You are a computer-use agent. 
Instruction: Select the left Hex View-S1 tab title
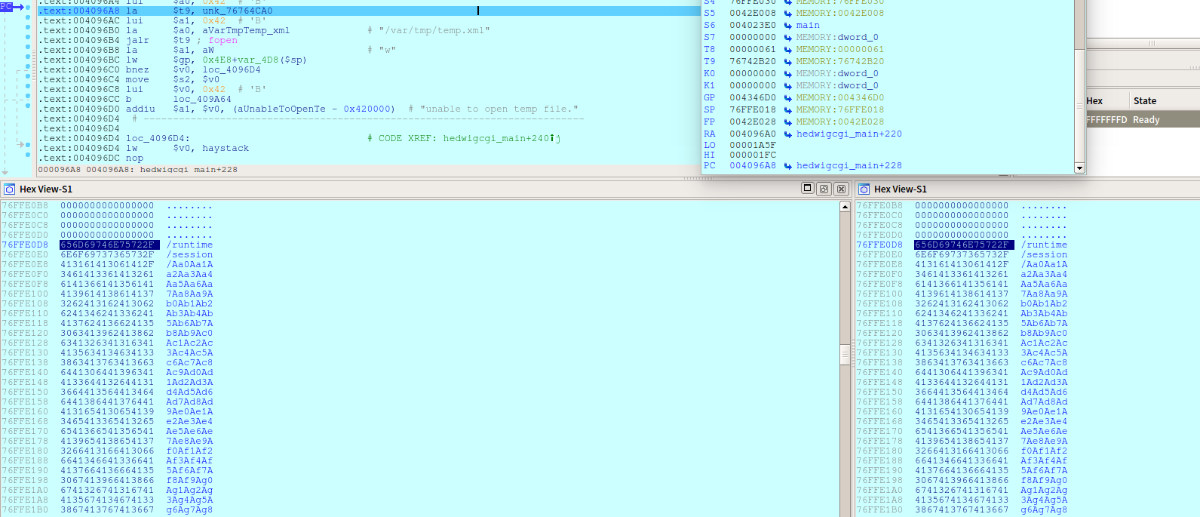pos(45,189)
